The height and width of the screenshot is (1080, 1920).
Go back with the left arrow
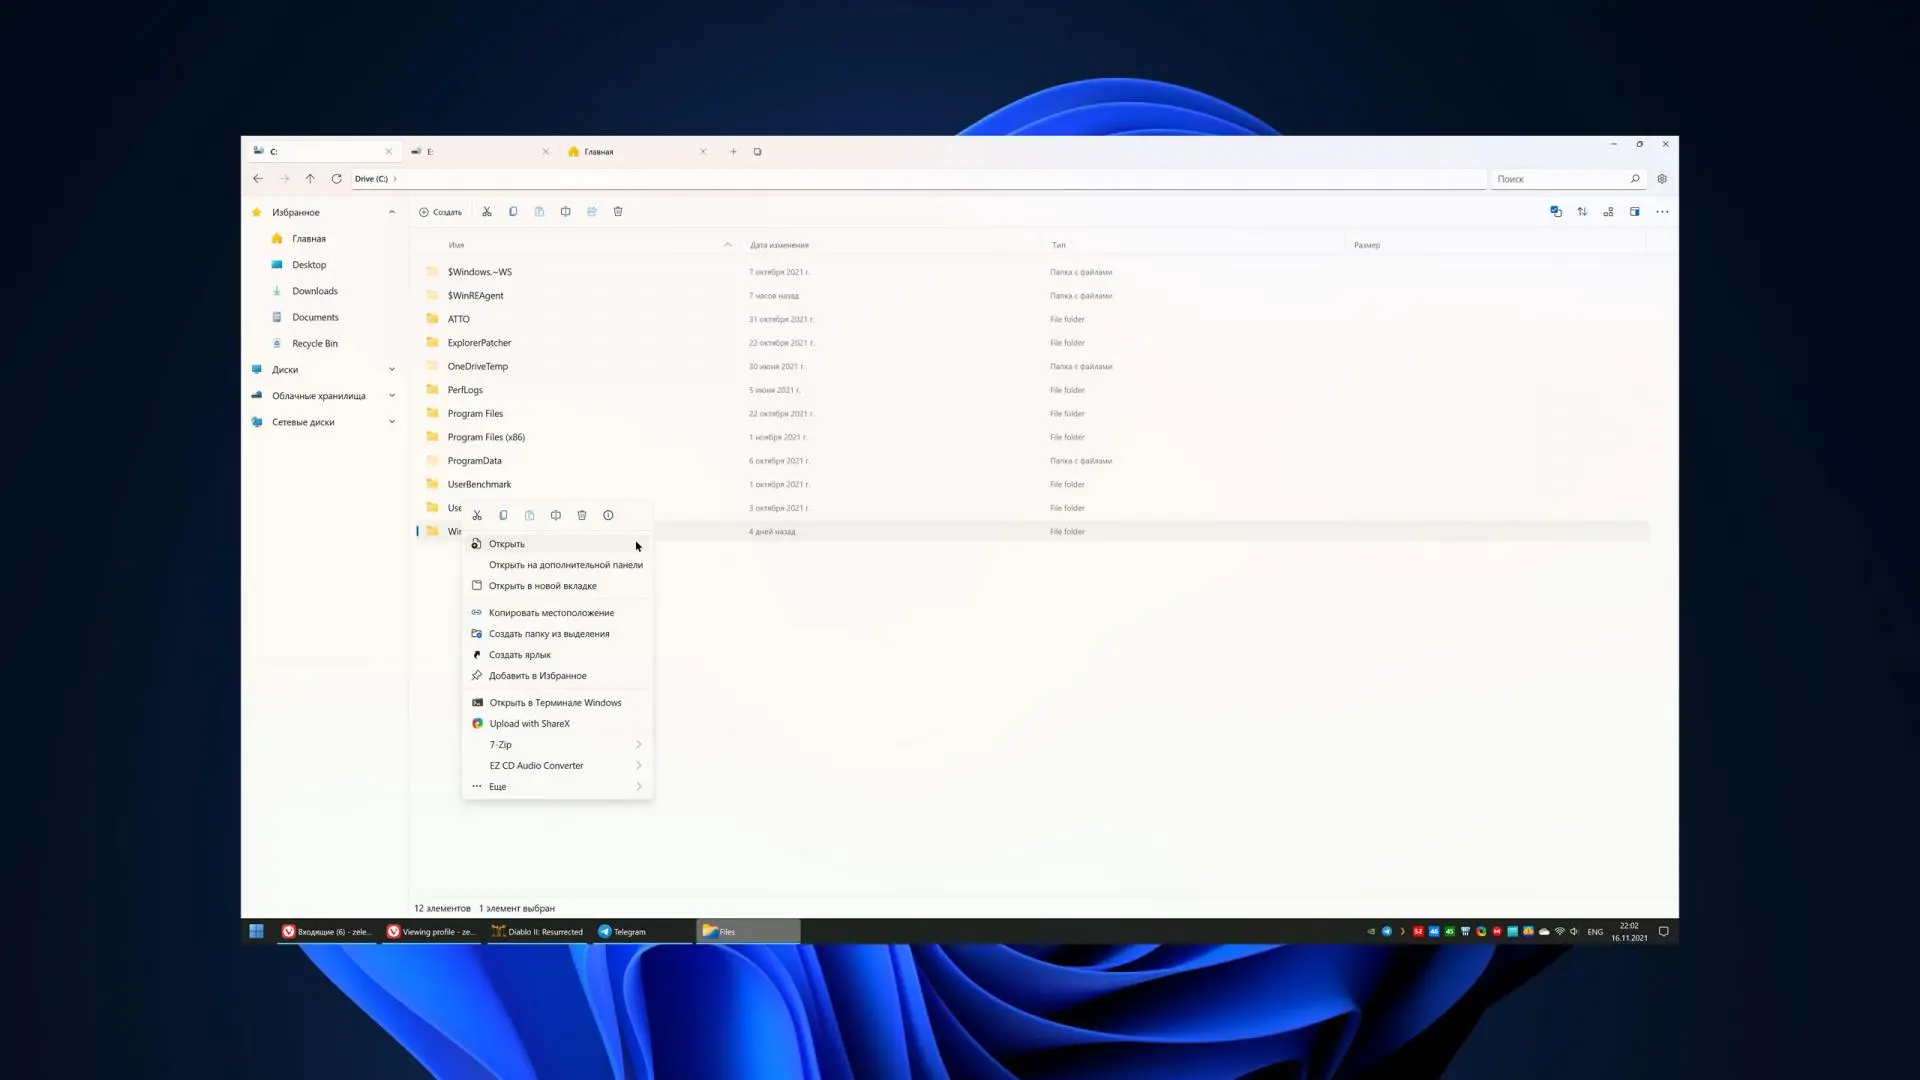258,179
